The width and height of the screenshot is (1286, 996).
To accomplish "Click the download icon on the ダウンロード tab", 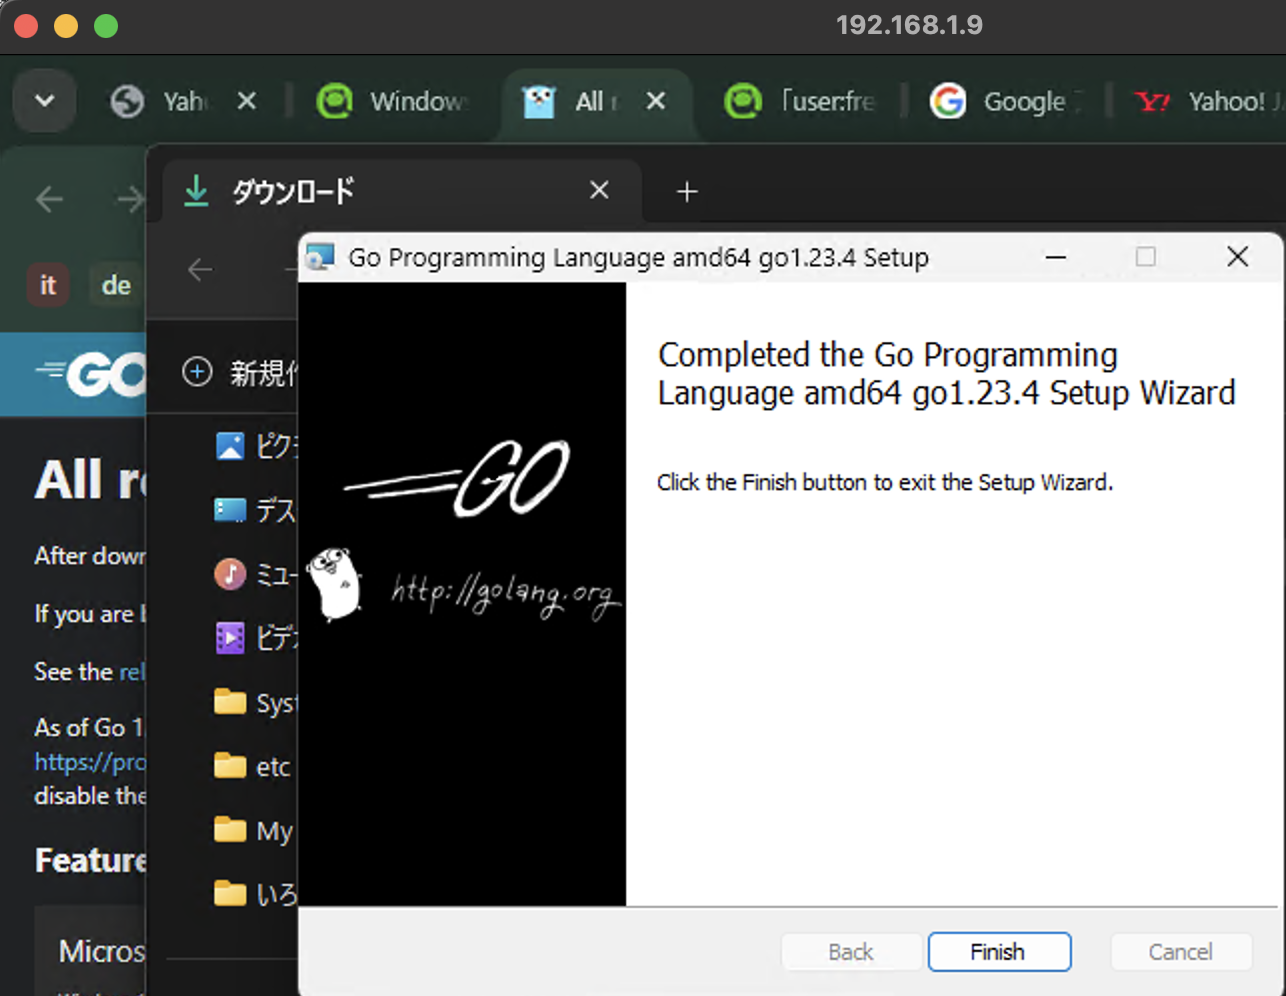I will pyautogui.click(x=196, y=190).
